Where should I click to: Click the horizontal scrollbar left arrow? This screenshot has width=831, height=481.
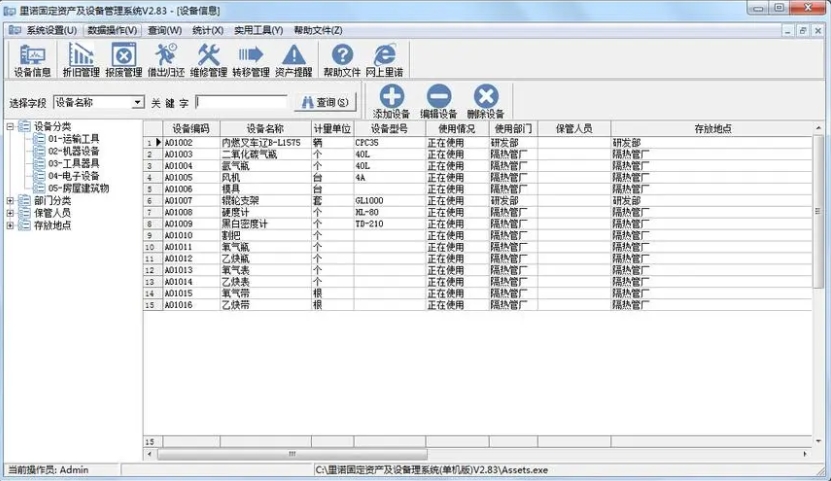[149, 454]
